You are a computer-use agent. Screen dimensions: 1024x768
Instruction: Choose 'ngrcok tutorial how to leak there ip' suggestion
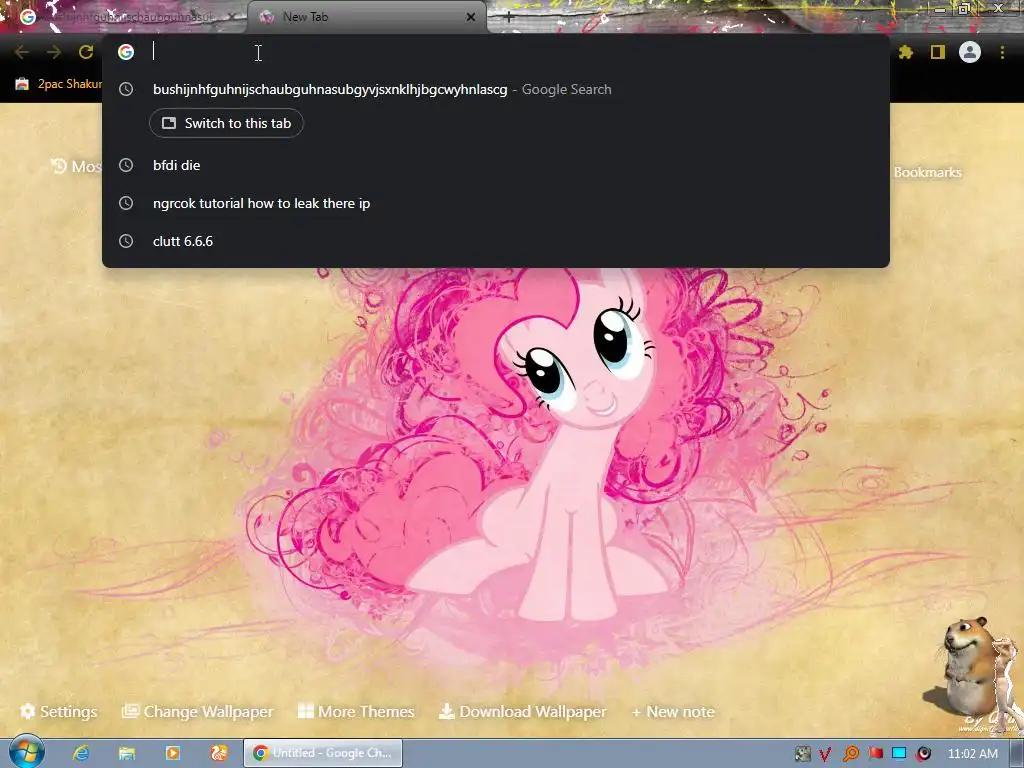point(496,203)
